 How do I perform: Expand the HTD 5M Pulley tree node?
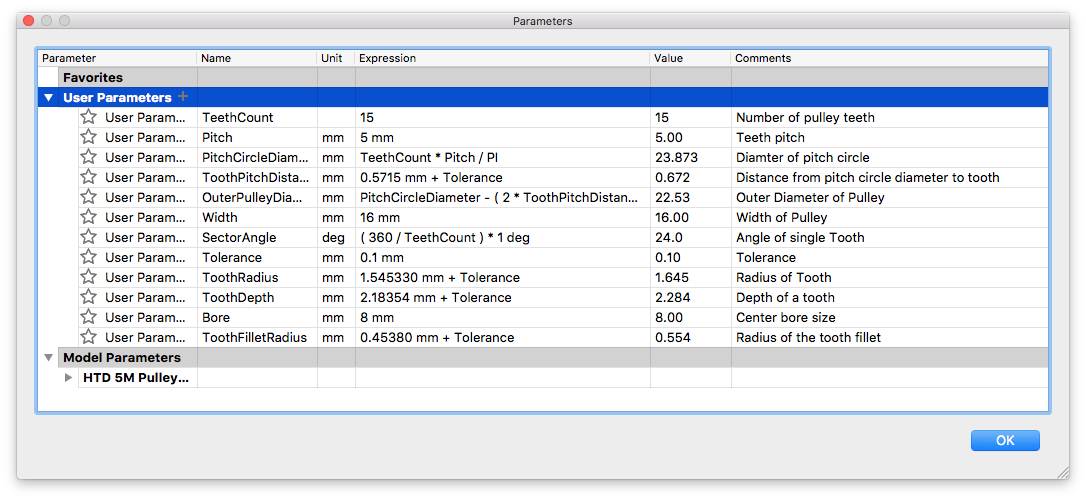coord(69,378)
